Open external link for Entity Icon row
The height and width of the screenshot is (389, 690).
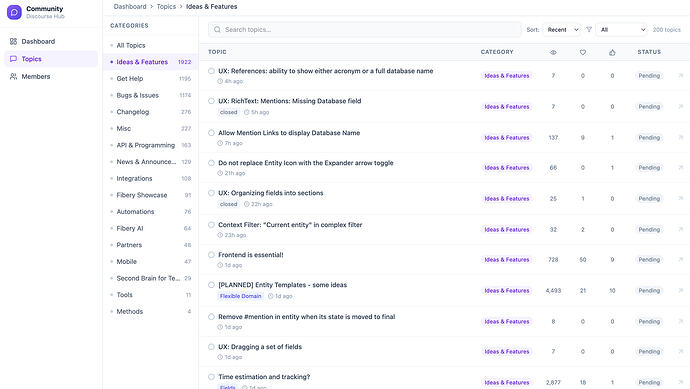pyautogui.click(x=680, y=168)
